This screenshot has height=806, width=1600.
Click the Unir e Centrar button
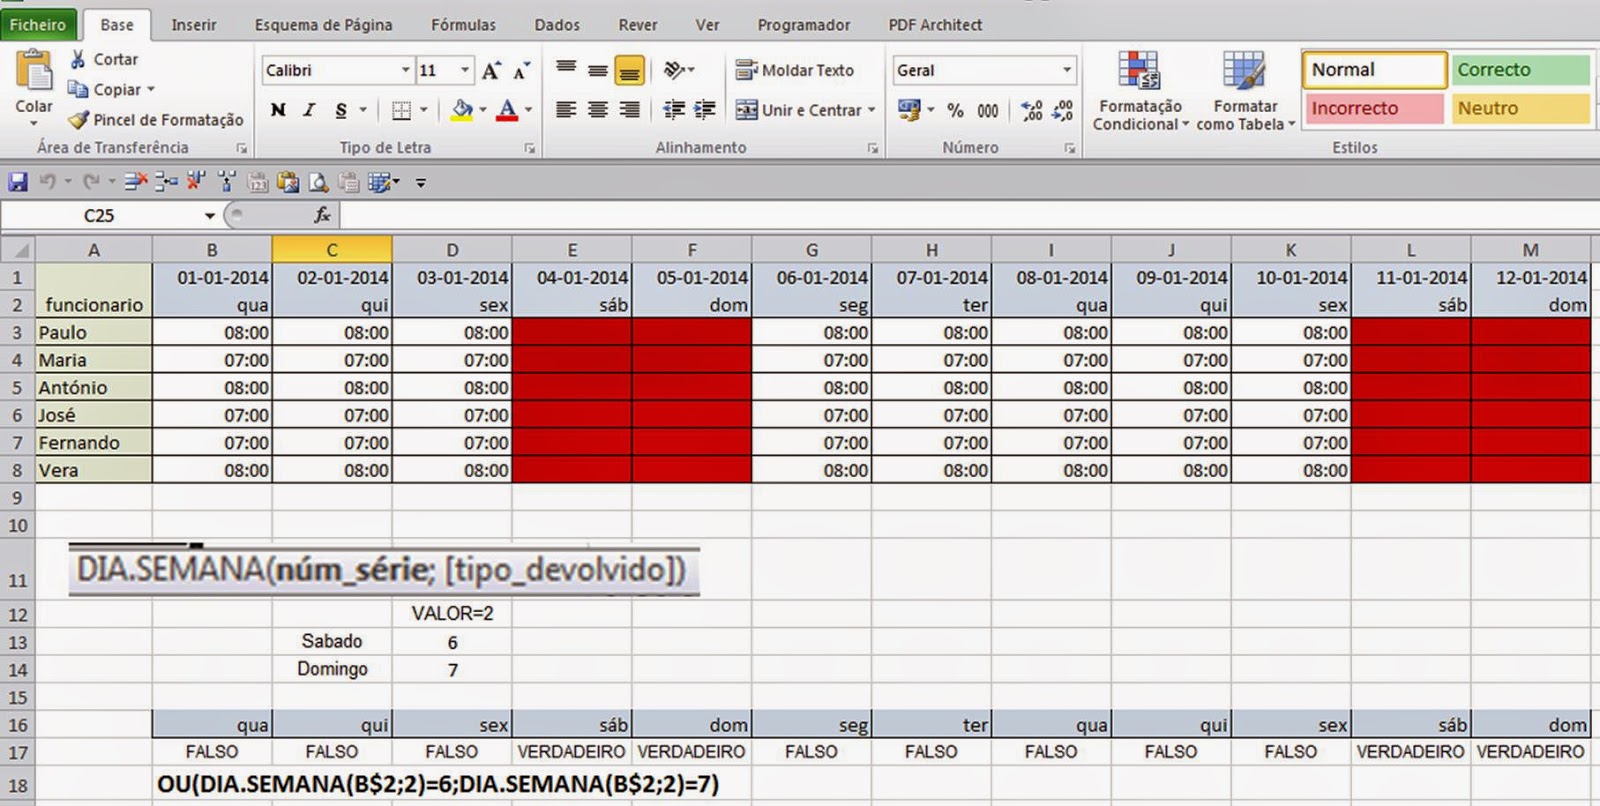798,110
